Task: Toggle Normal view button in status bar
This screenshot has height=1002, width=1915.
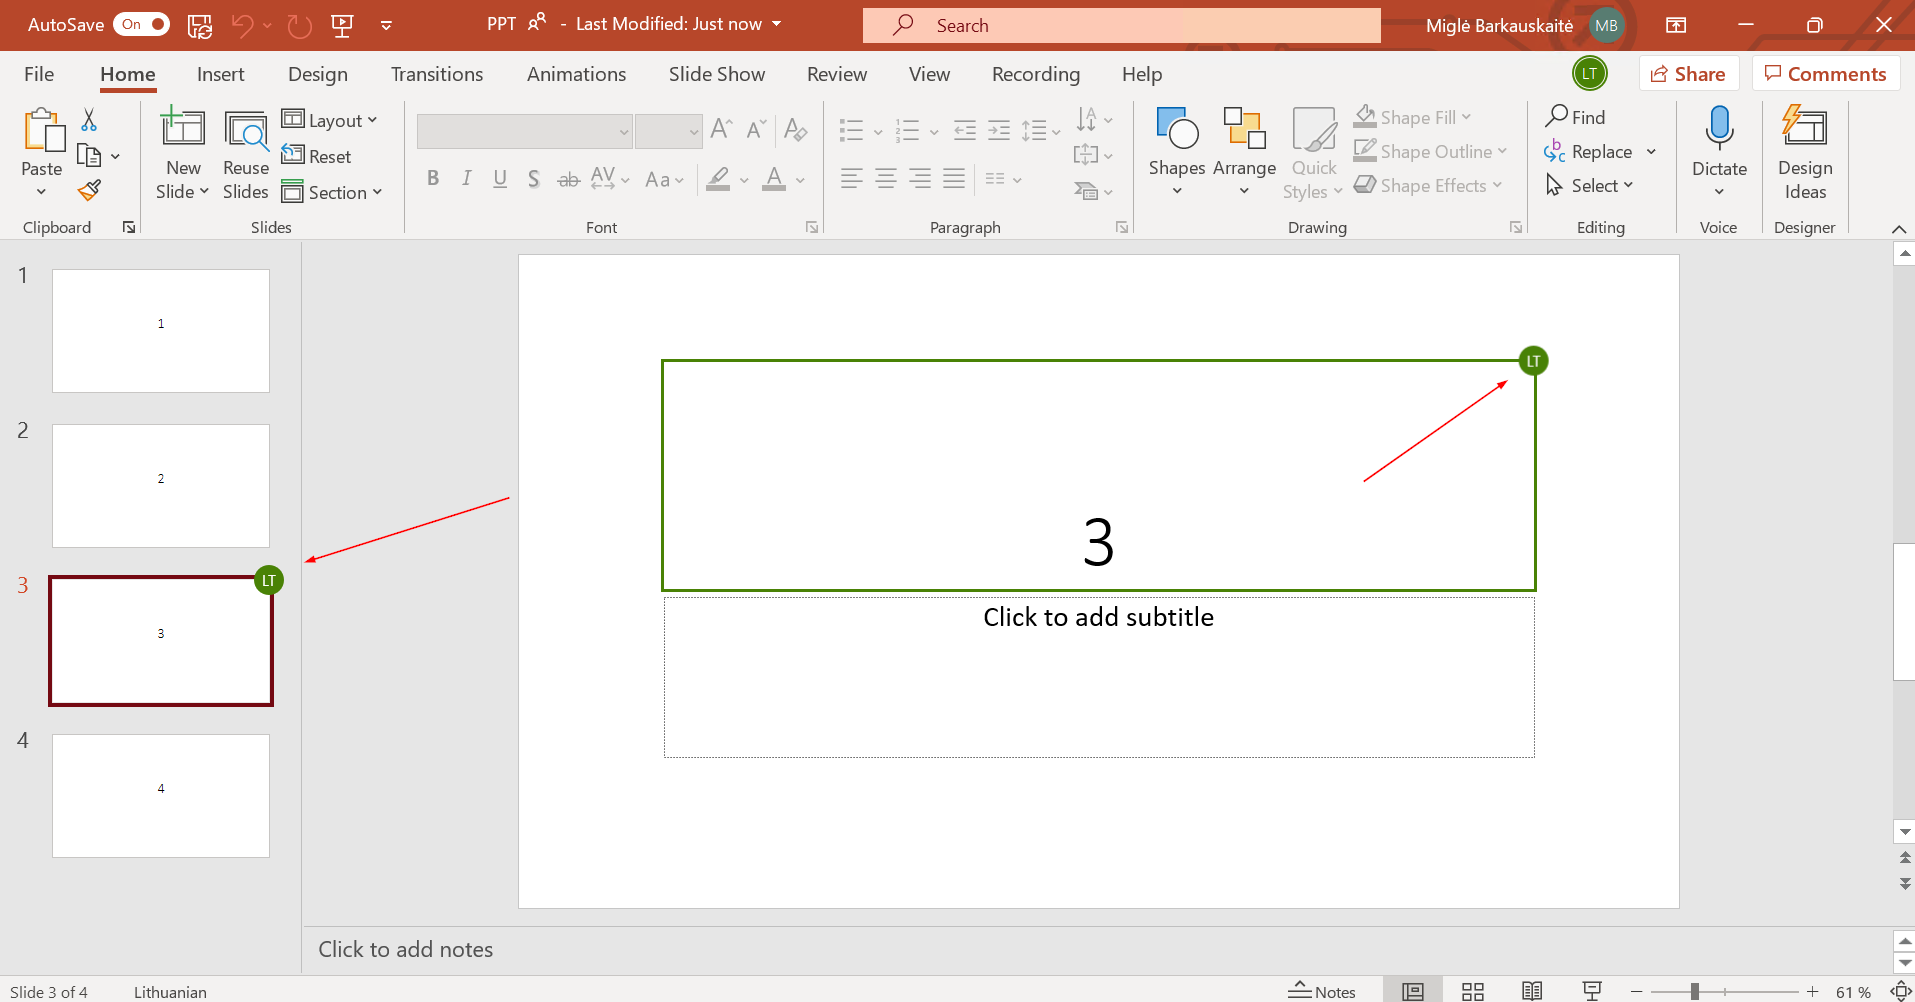Action: 1412,991
